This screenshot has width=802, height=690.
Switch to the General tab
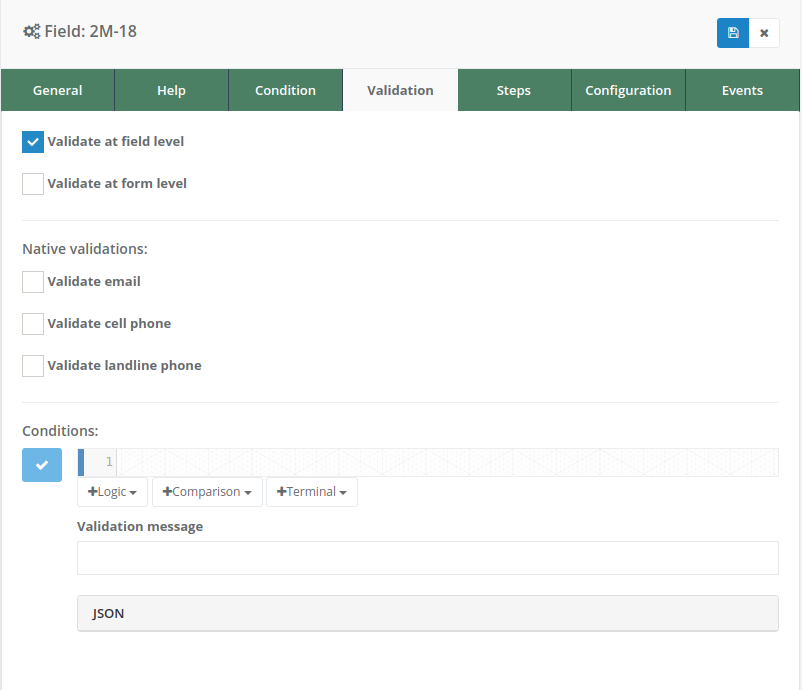click(x=58, y=90)
